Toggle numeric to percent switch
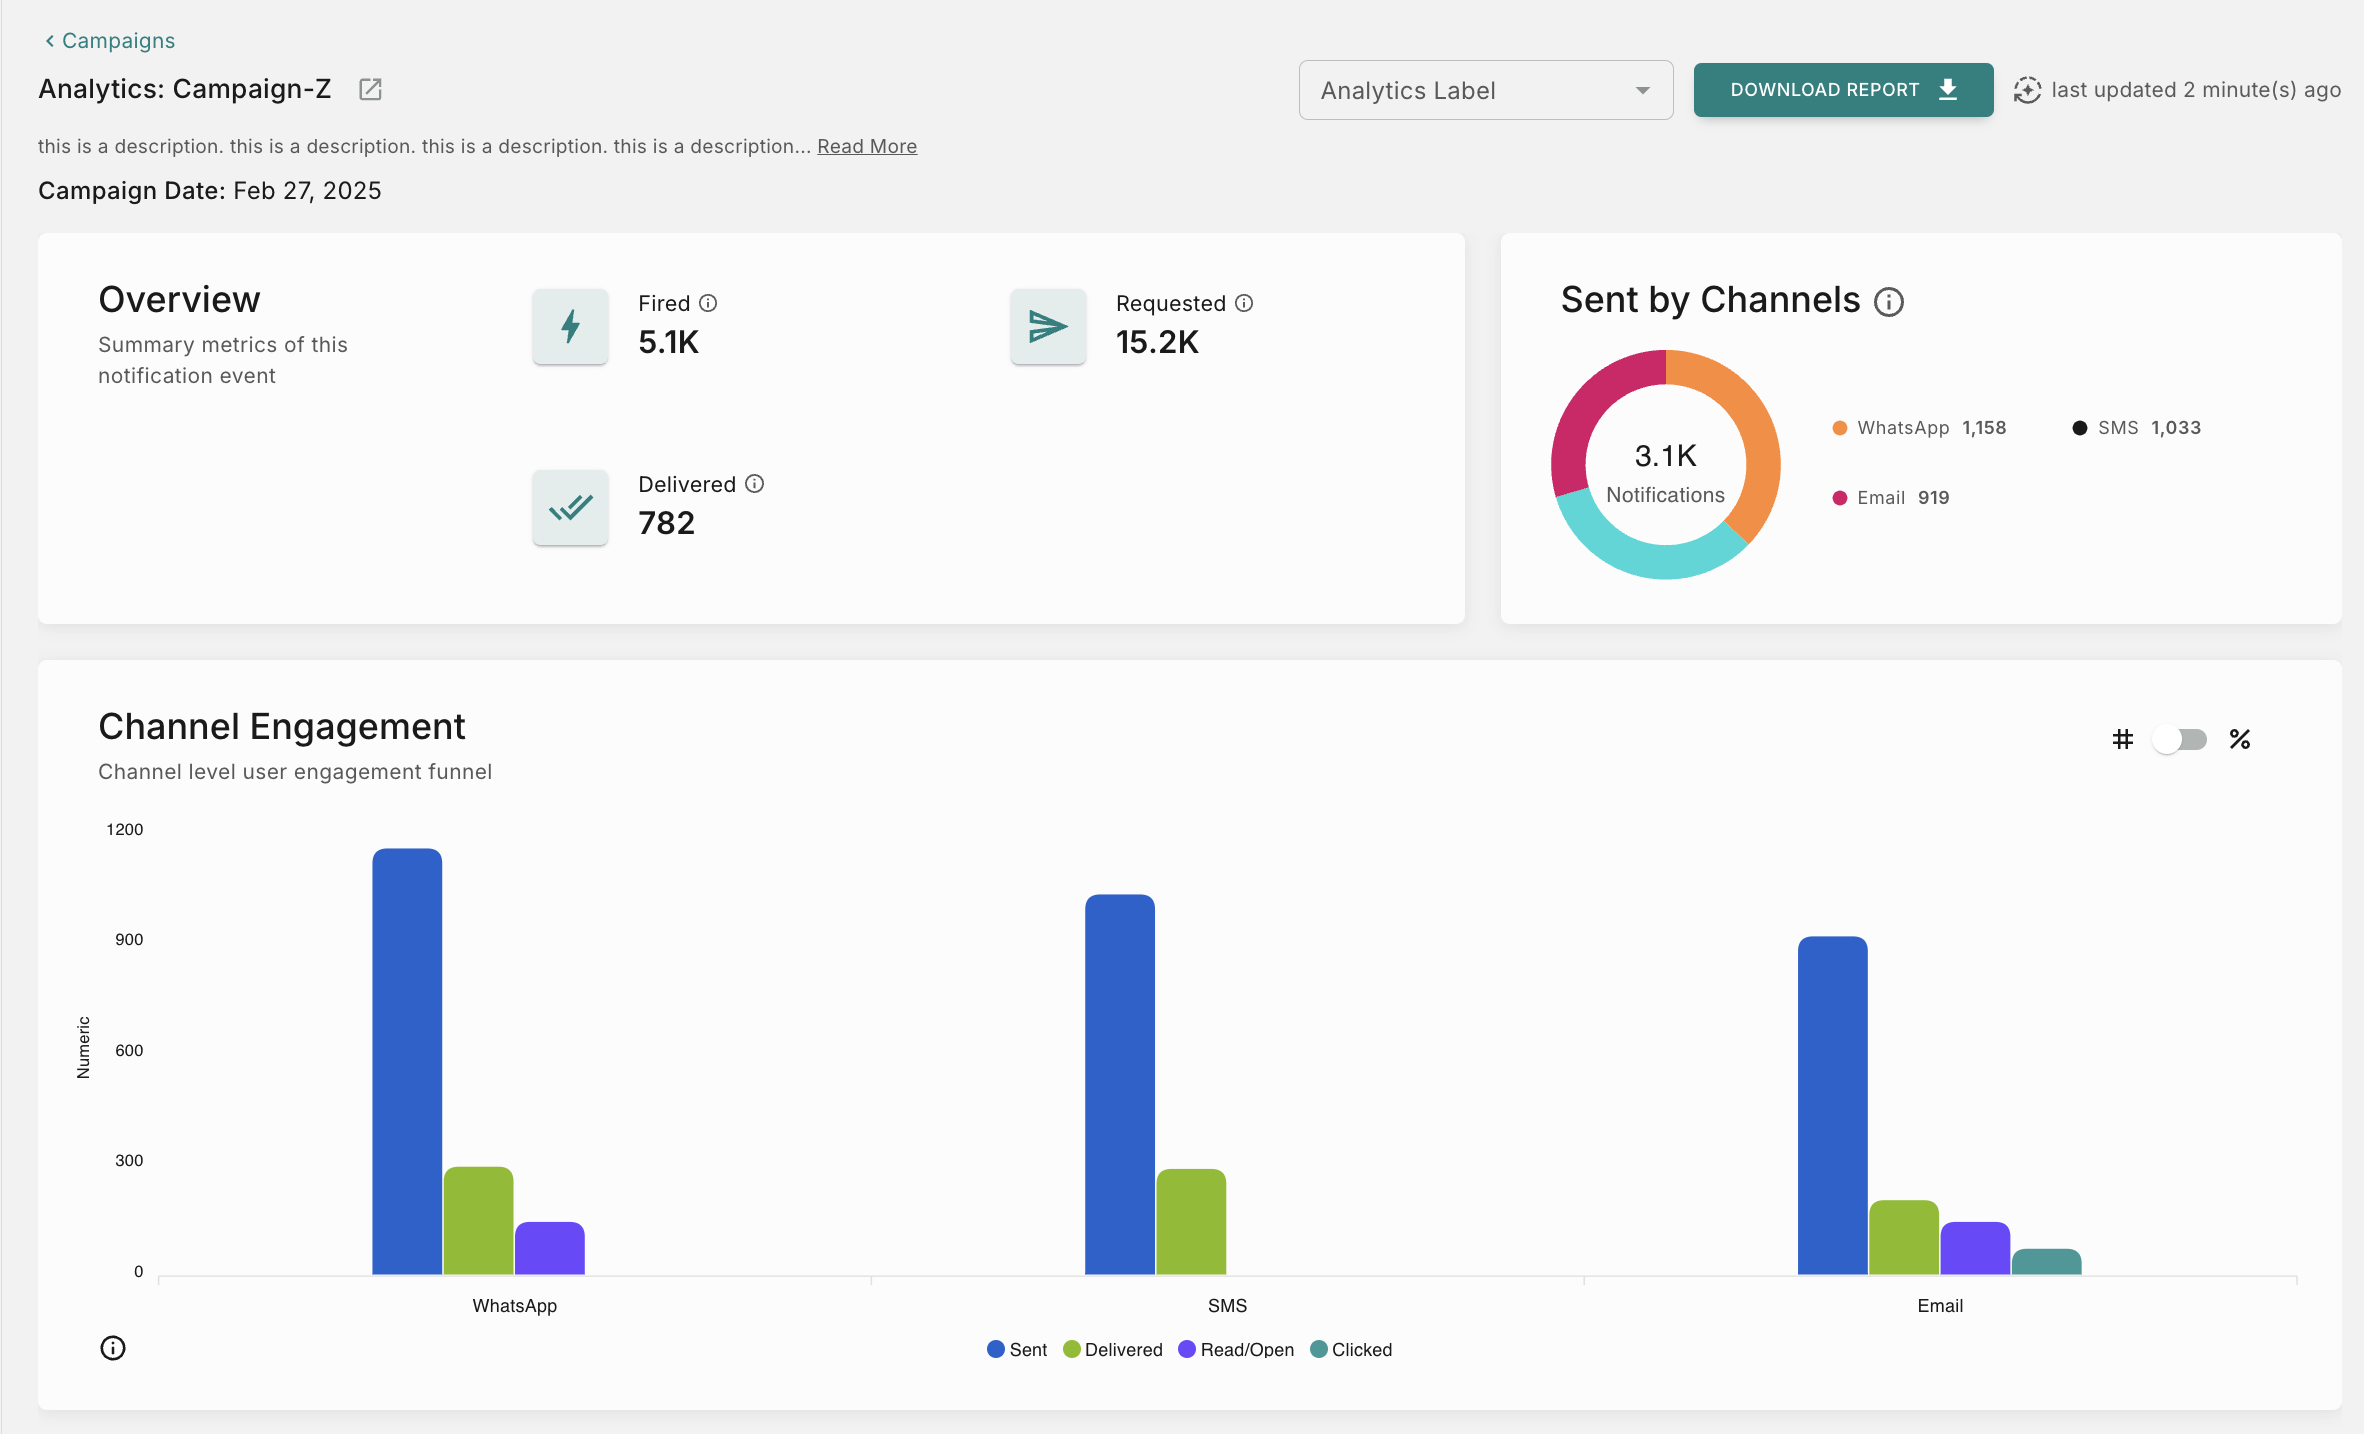This screenshot has height=1434, width=2364. click(x=2180, y=740)
